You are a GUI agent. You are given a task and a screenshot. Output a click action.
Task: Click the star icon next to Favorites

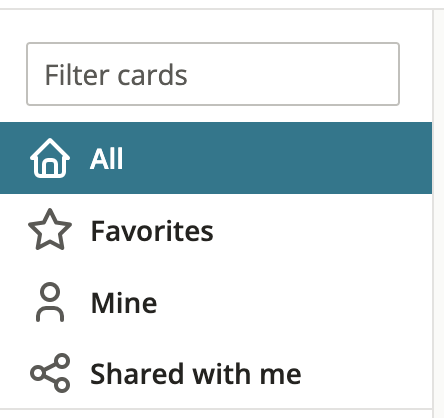pos(50,230)
